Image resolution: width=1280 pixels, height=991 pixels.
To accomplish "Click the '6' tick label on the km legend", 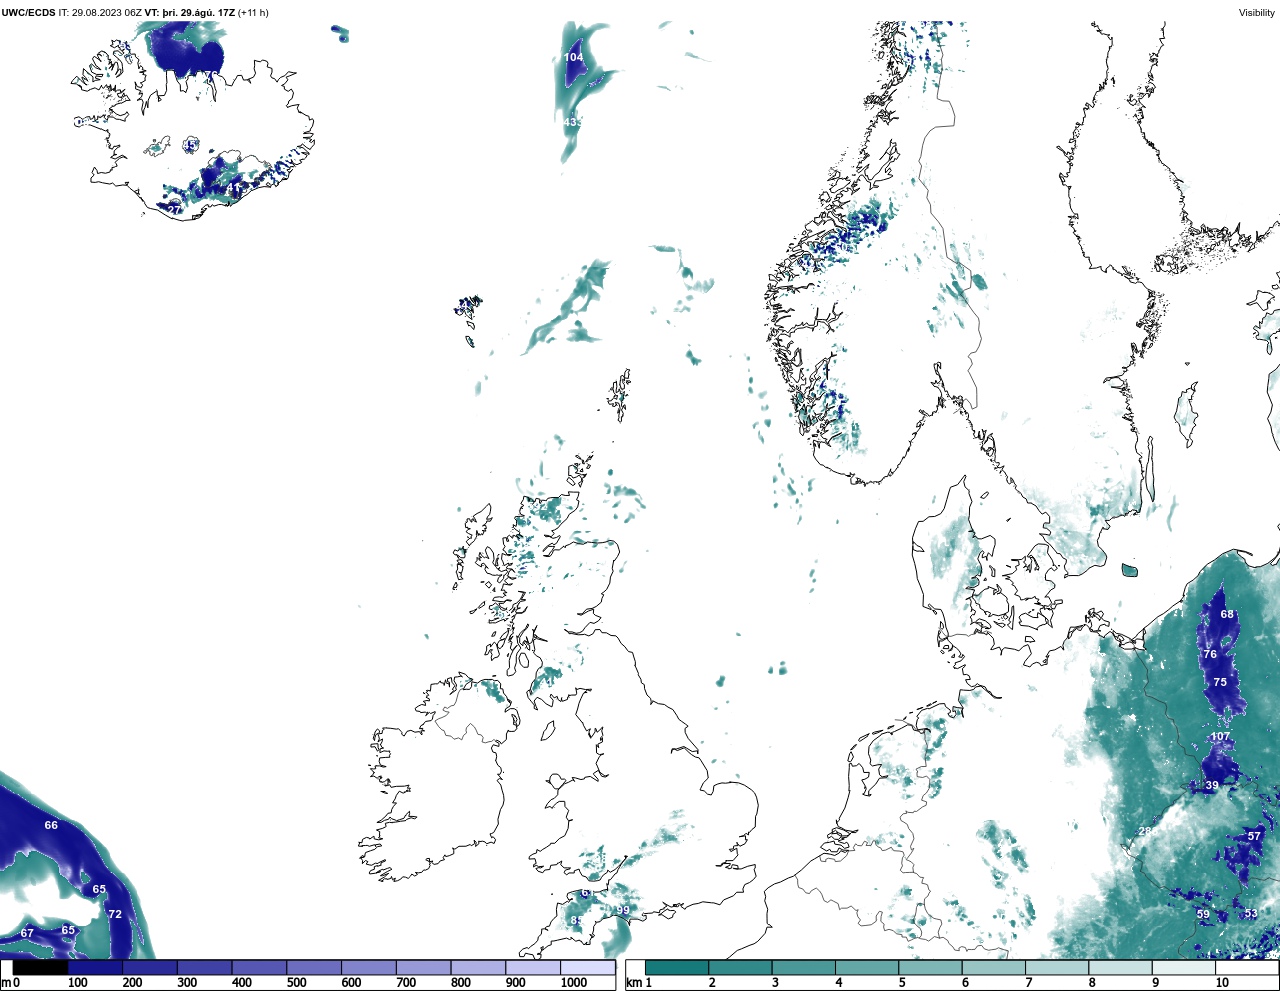I will pyautogui.click(x=965, y=983).
